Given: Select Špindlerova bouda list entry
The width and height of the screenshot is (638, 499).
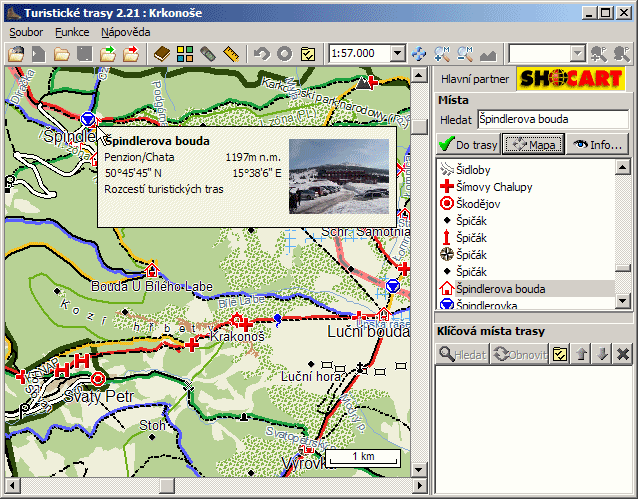Looking at the screenshot, I should click(x=525, y=289).
